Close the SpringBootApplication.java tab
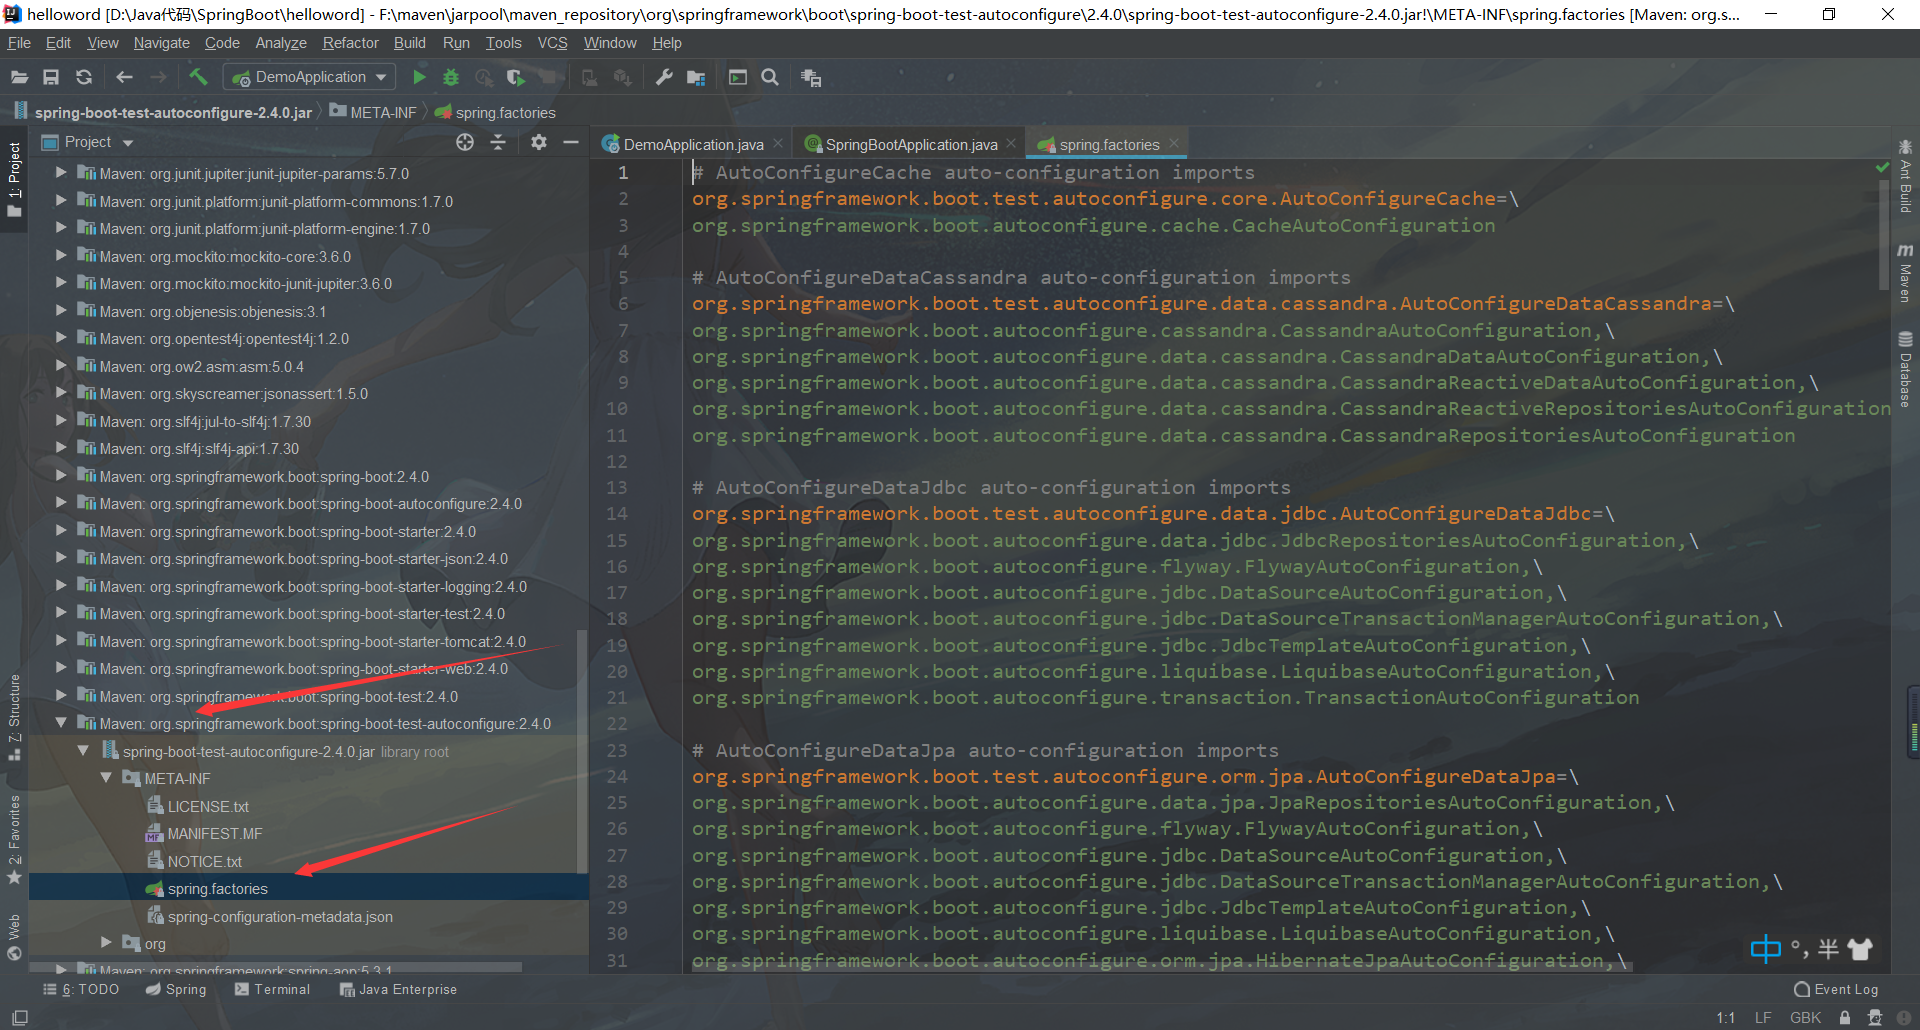This screenshot has width=1920, height=1030. coord(1011,144)
